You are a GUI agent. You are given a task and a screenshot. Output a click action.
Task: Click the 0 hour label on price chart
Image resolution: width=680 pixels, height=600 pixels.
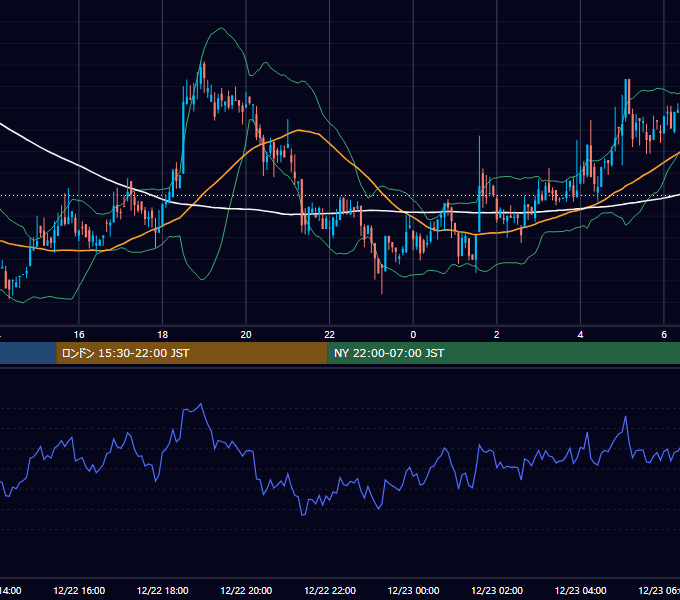tap(413, 334)
